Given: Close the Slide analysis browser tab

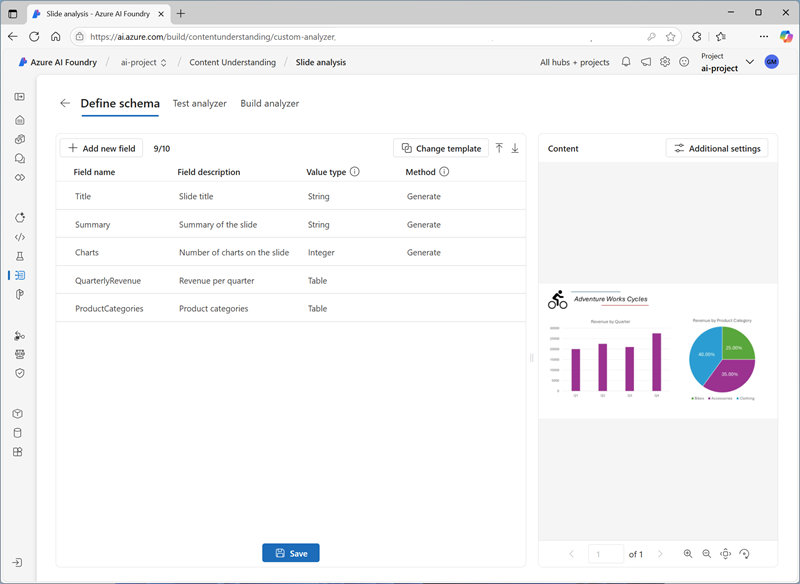Looking at the screenshot, I should click(x=161, y=14).
